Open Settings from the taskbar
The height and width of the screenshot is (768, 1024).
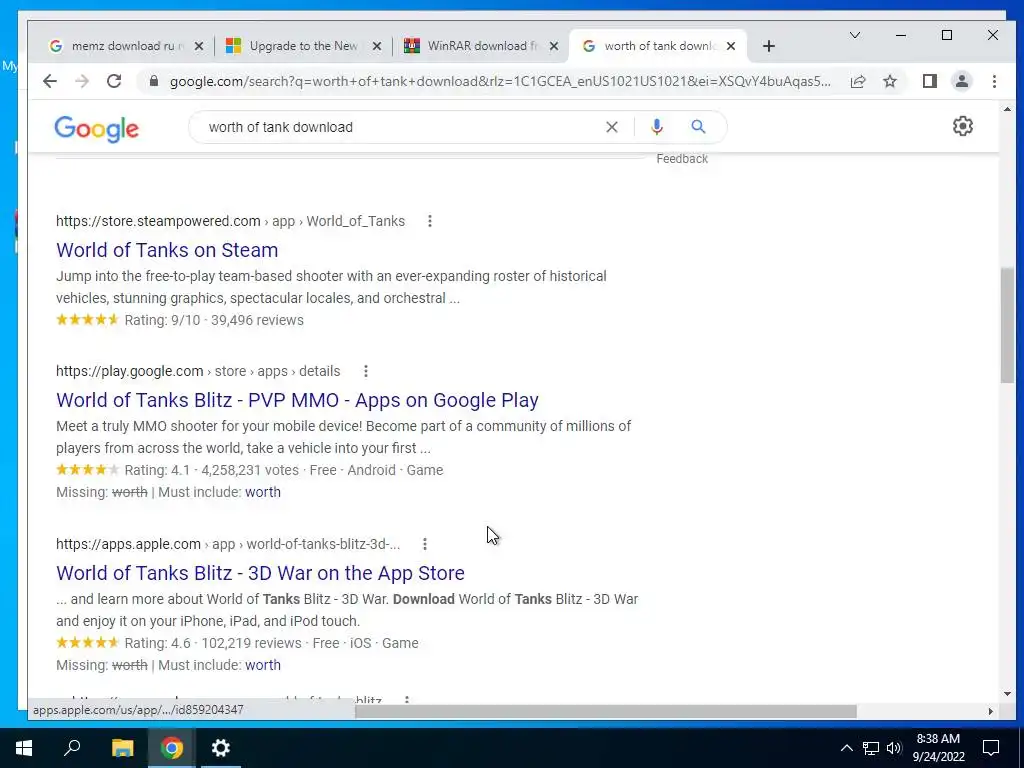(x=221, y=748)
